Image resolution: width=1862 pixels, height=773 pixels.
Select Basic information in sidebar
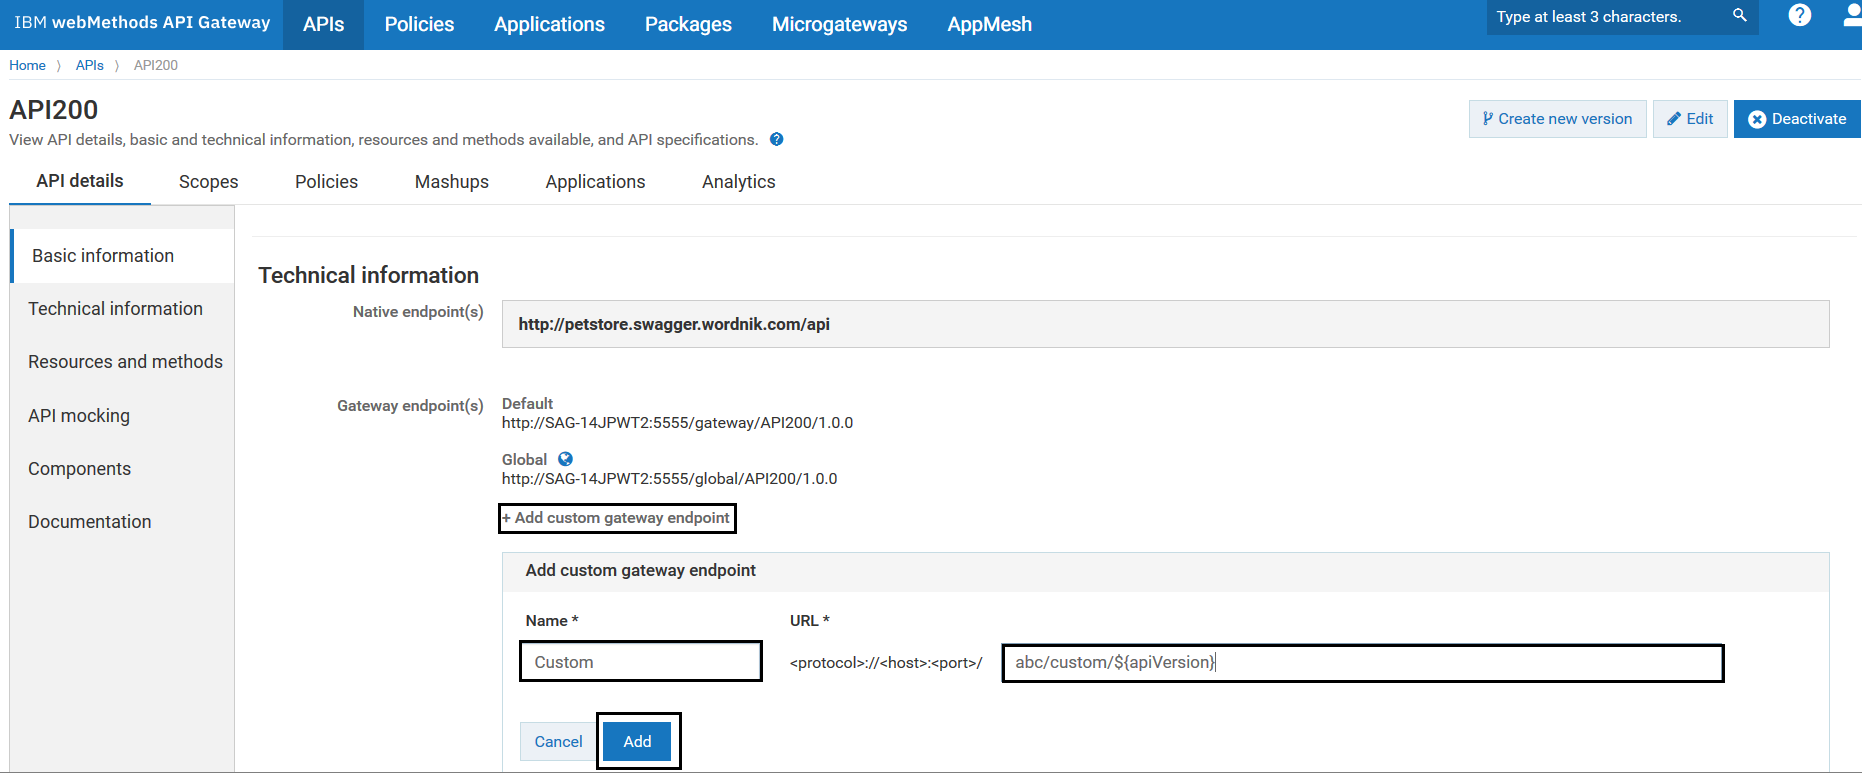pyautogui.click(x=122, y=256)
